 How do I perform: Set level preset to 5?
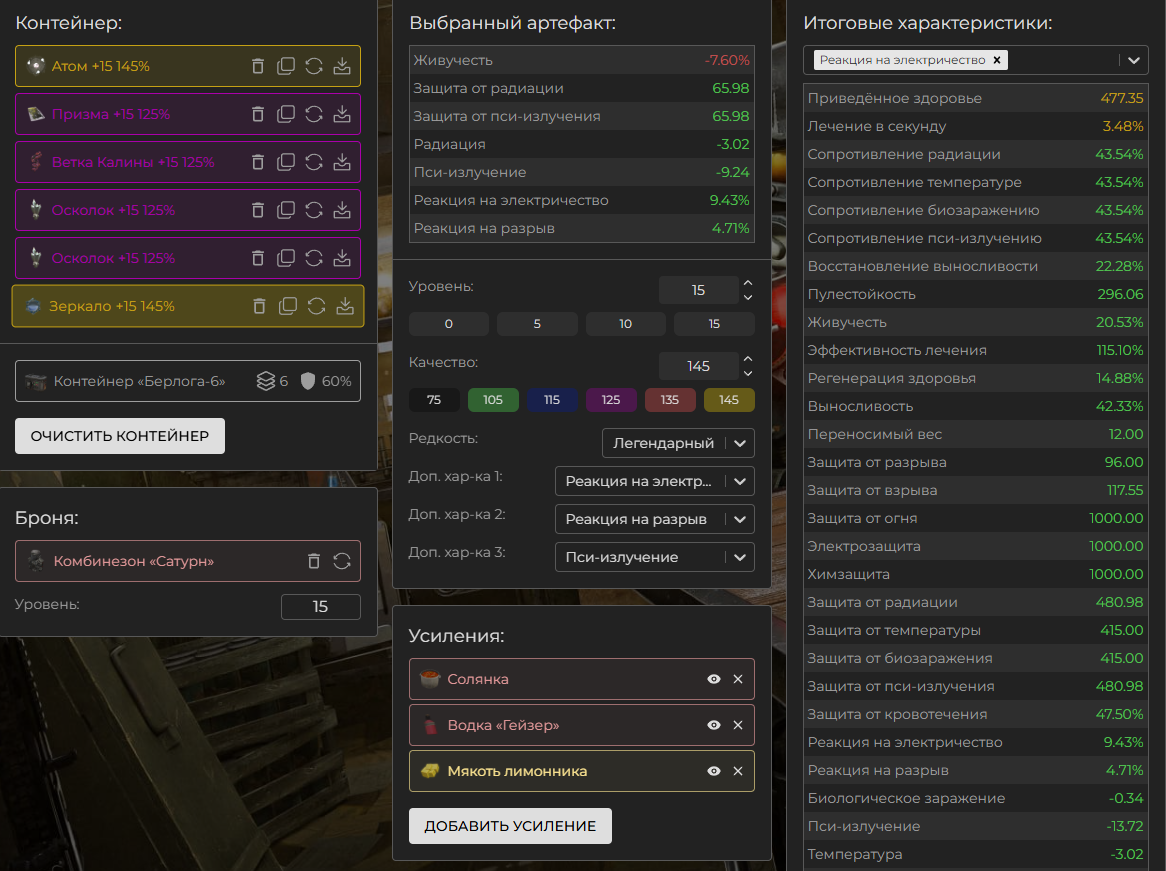point(537,324)
